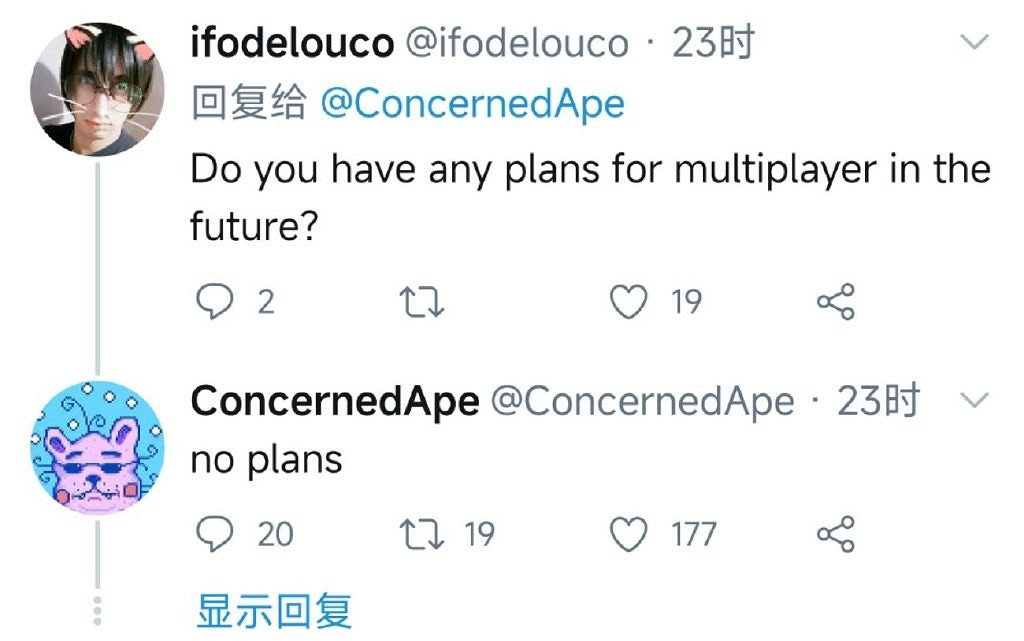
Task: Open ConcernedApe's pixel cat avatar
Action: pyautogui.click(x=96, y=447)
